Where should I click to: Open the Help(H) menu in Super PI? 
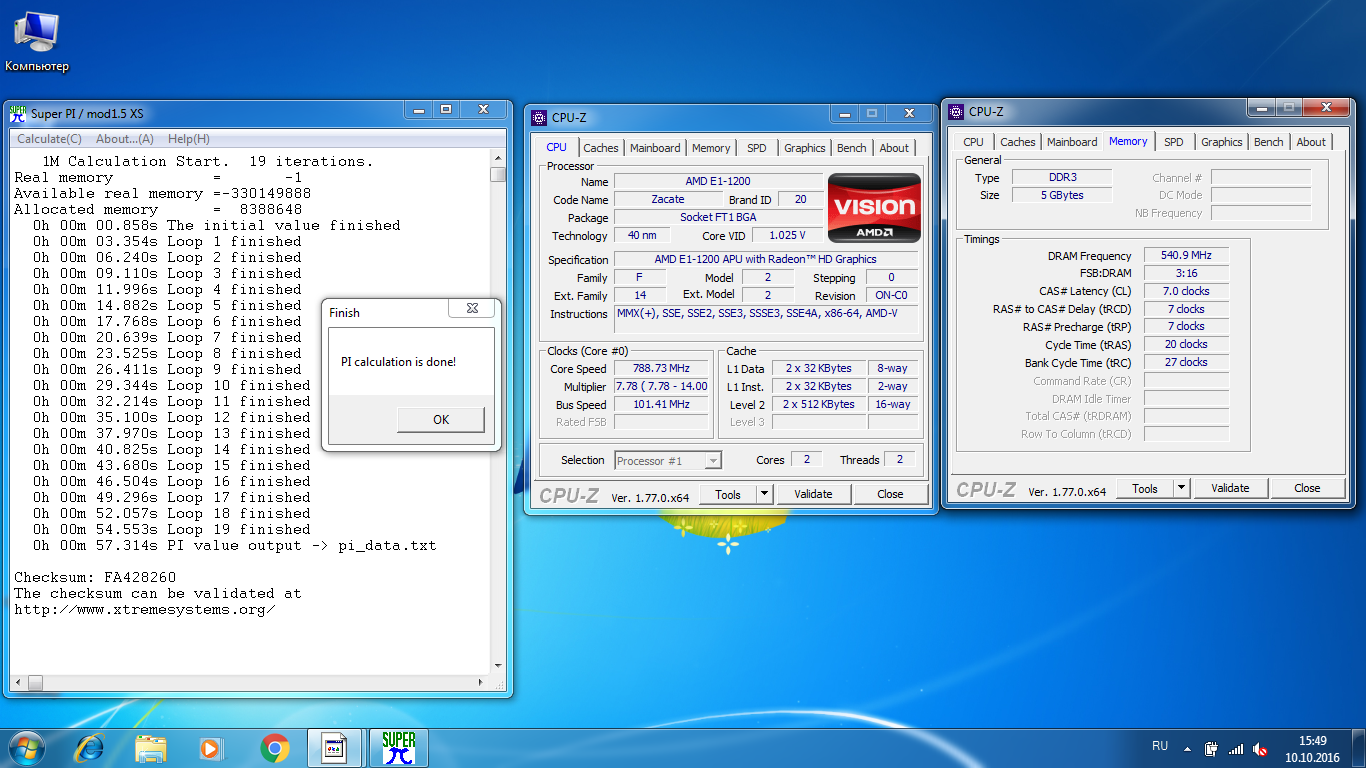(x=189, y=139)
